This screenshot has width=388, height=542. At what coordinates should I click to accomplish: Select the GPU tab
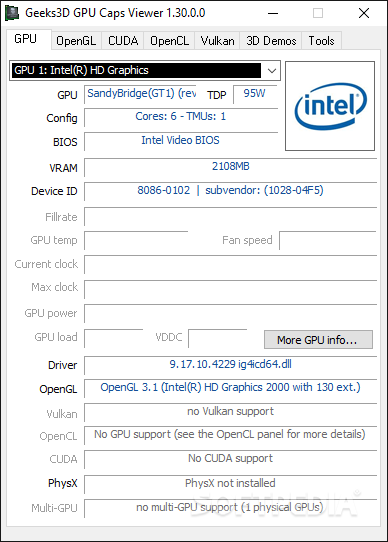(25, 39)
